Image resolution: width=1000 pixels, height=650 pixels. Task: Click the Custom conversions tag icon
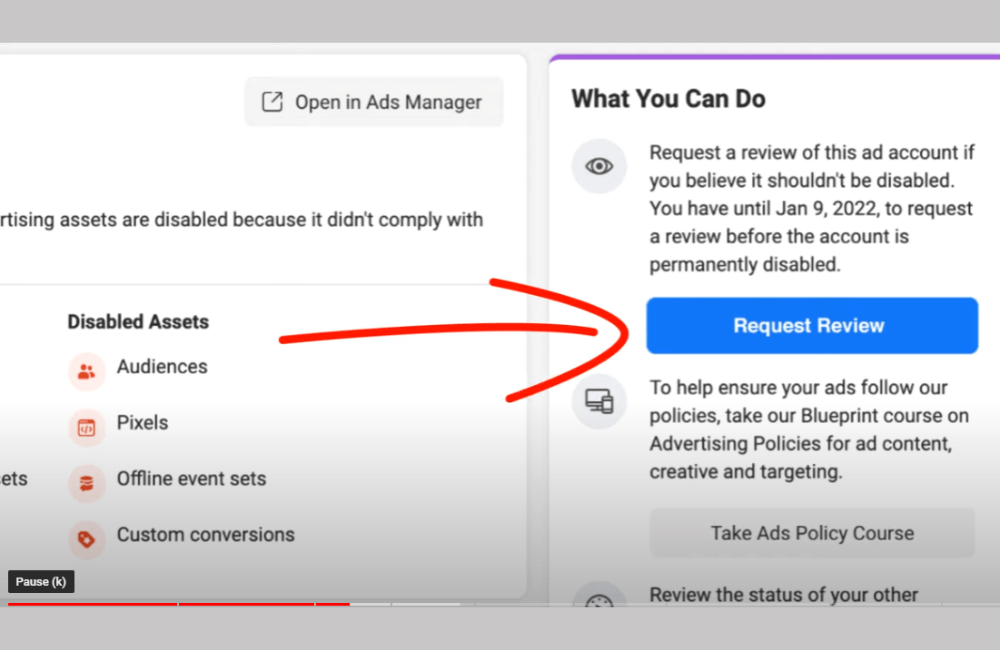coord(87,540)
